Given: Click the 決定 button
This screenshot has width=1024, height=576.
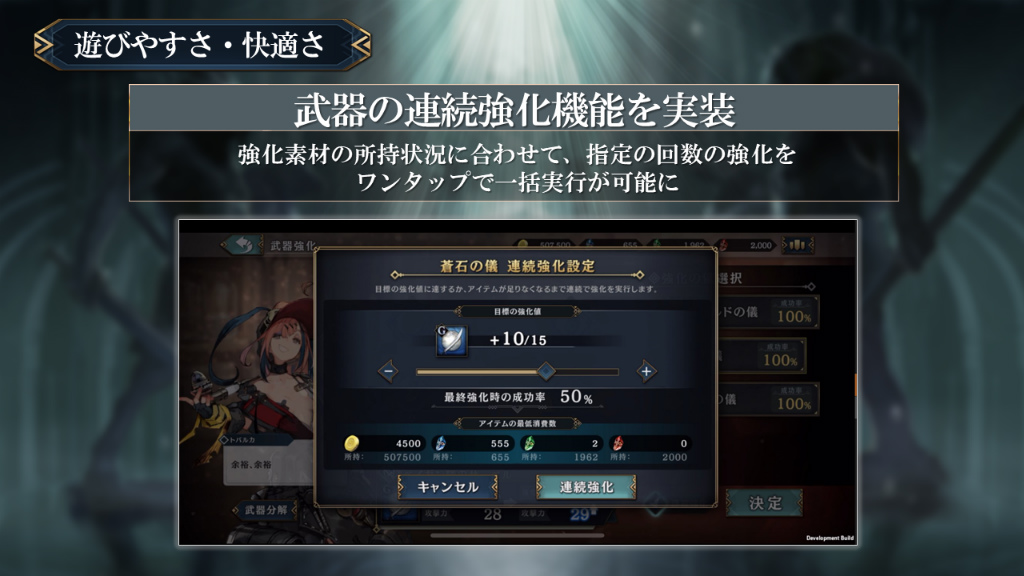Looking at the screenshot, I should (x=765, y=503).
